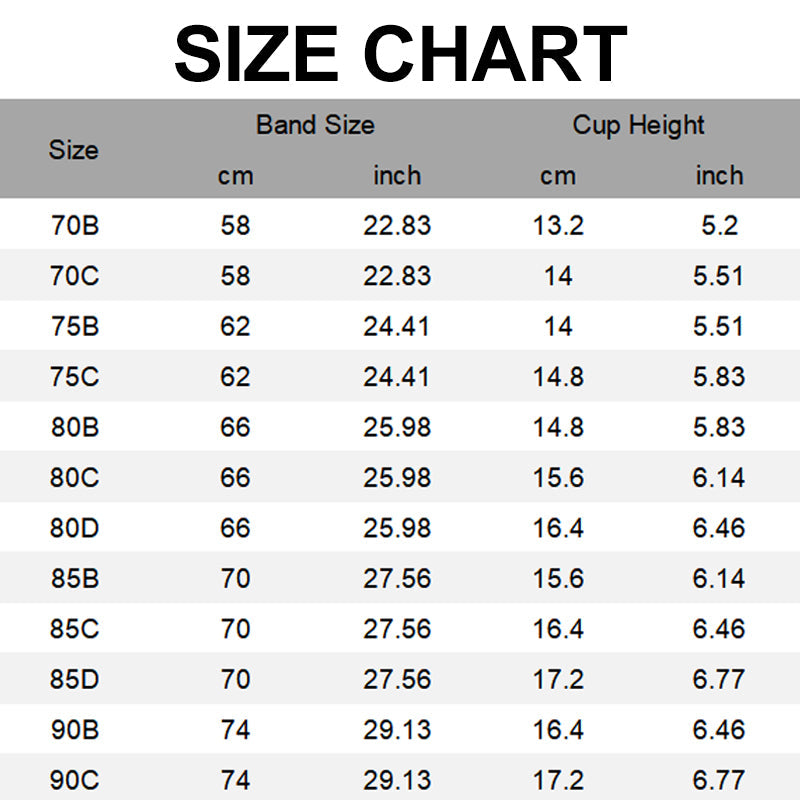The width and height of the screenshot is (800, 800).
Task: Select the 80B size row label
Action: [75, 427]
